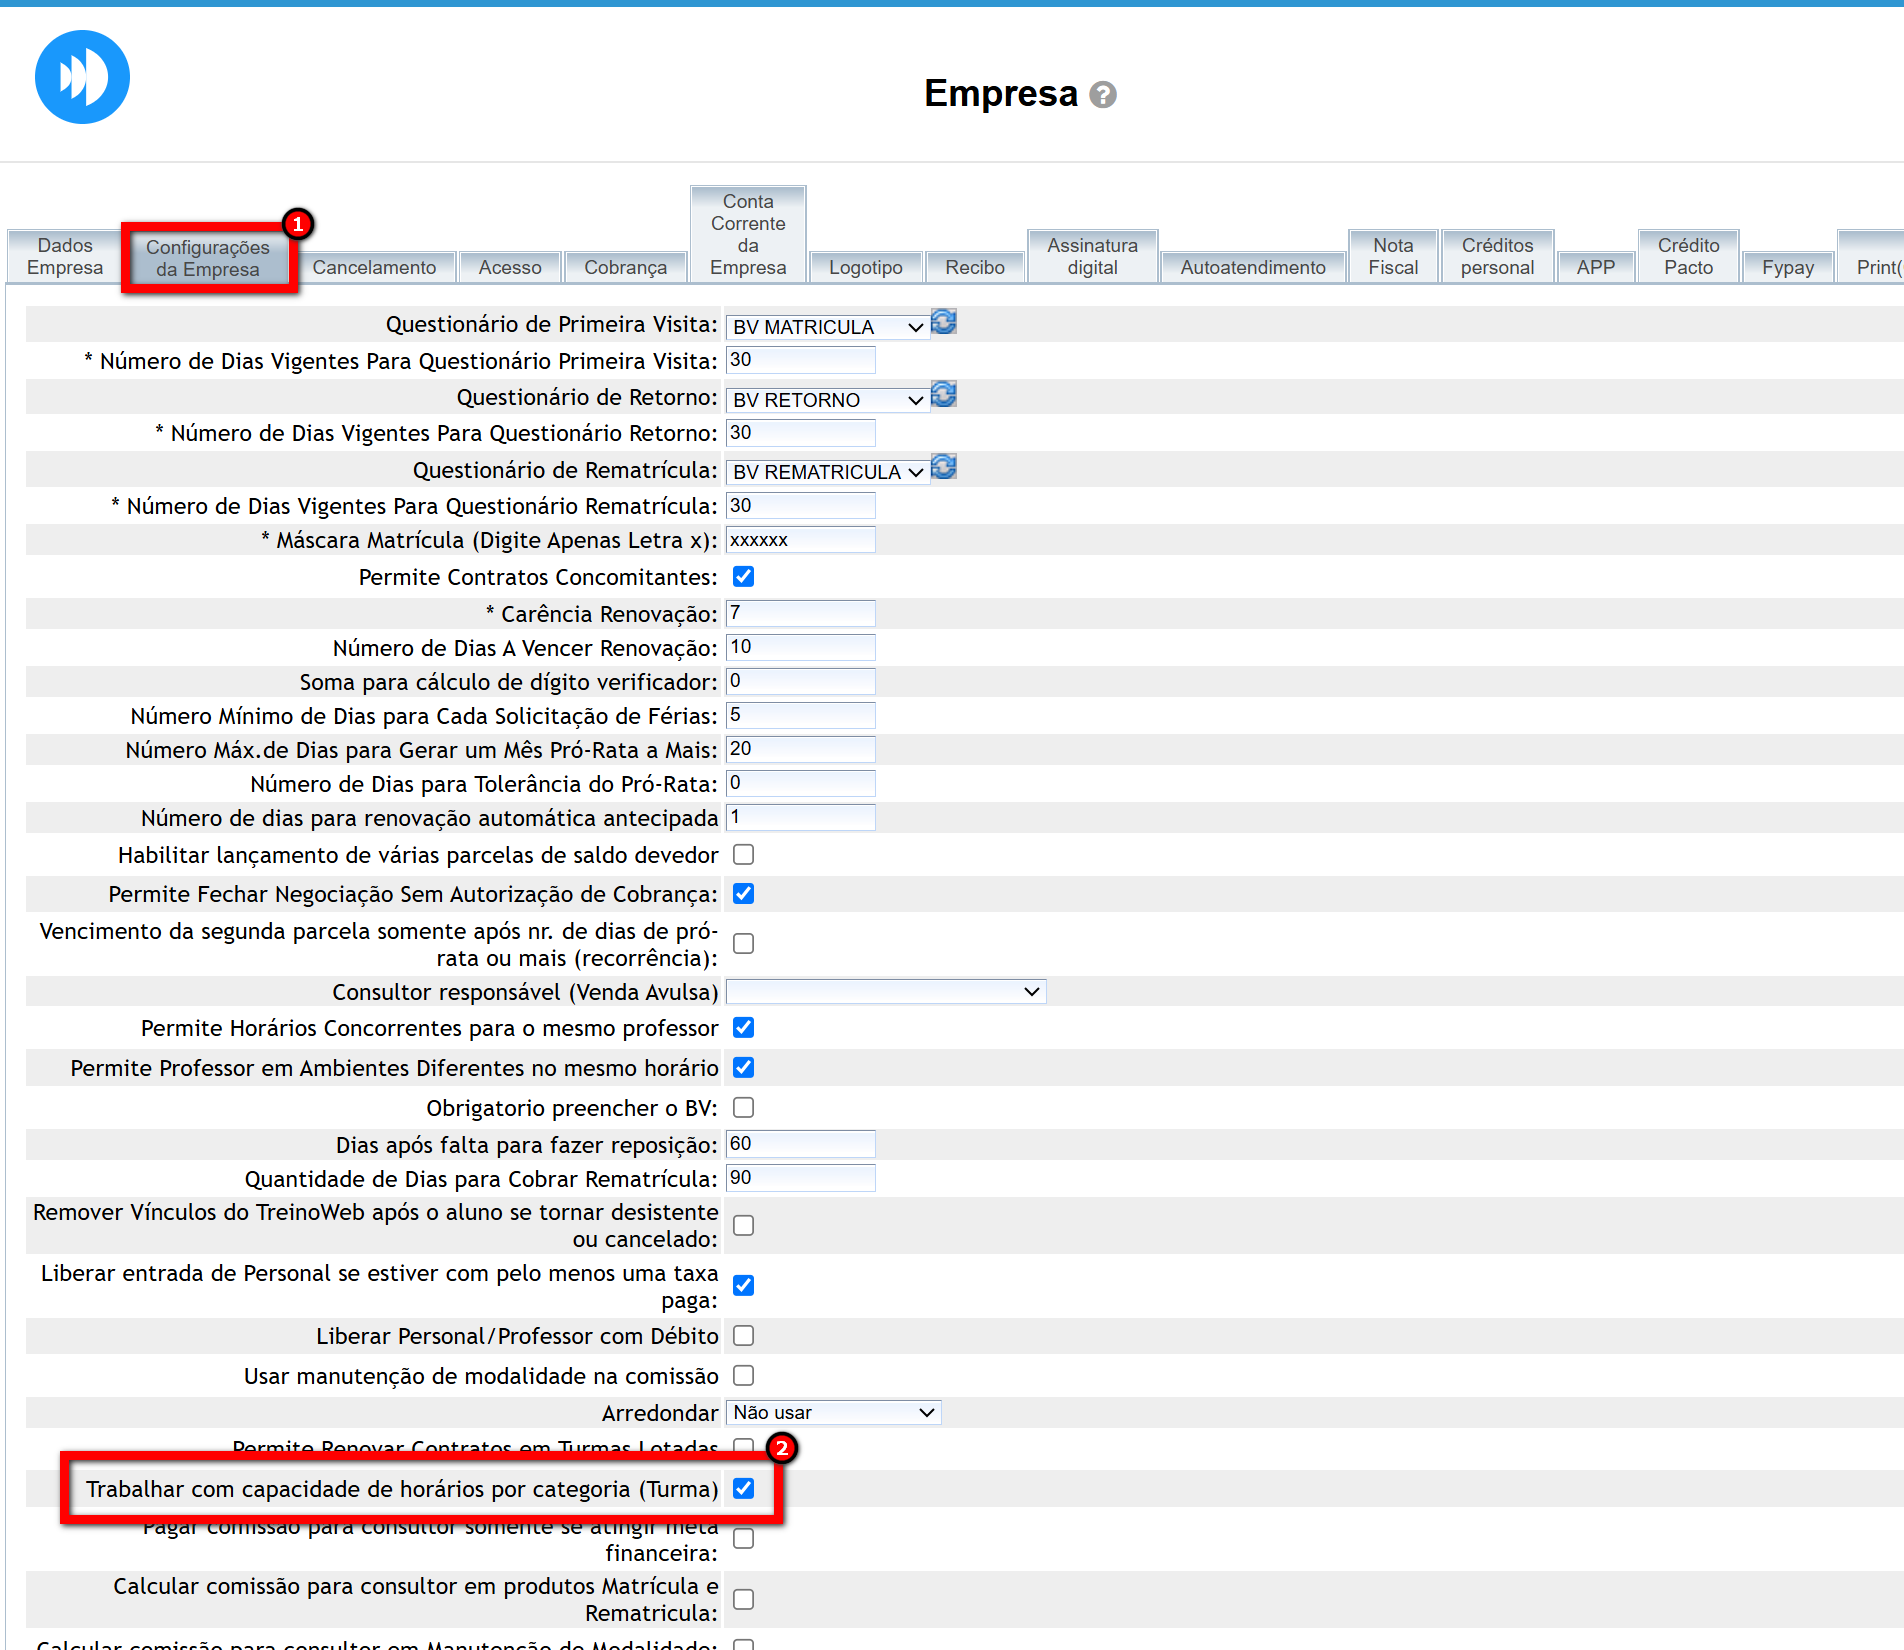Open the Nota Fiscal tab

click(x=1392, y=257)
